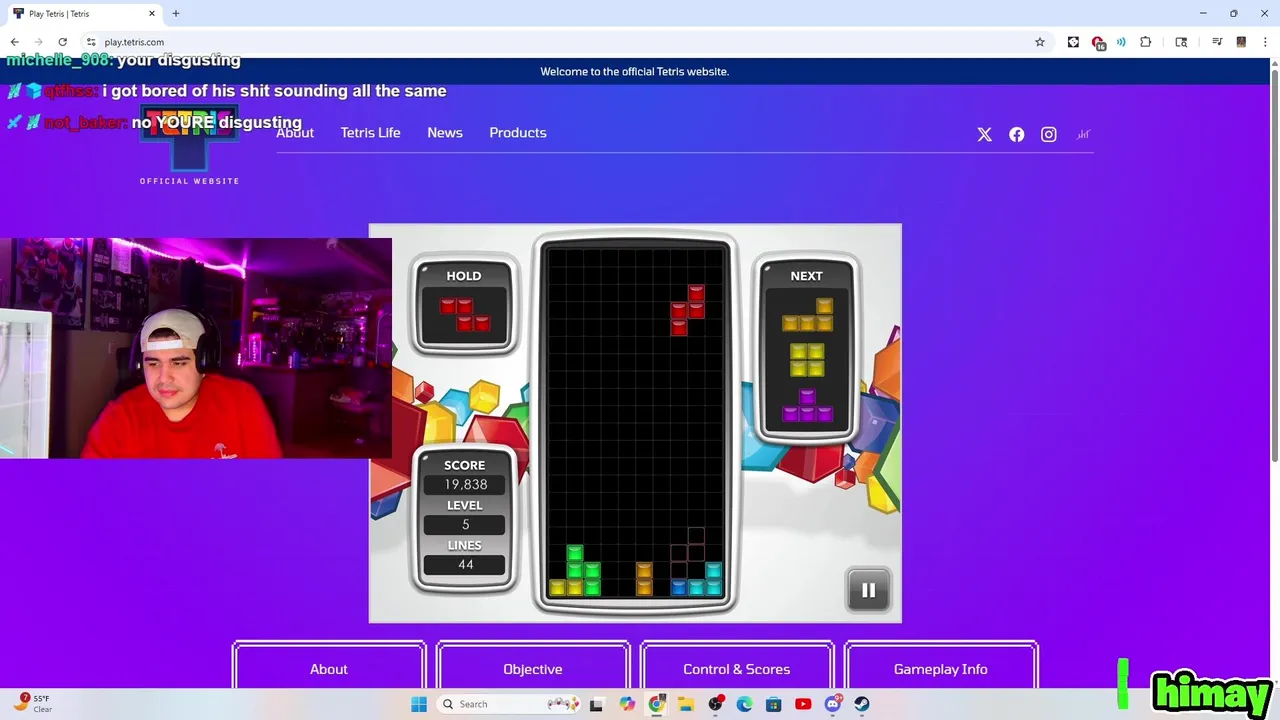Viewport: 1280px width, 720px height.
Task: Open YouTube app from the taskbar
Action: [803, 704]
